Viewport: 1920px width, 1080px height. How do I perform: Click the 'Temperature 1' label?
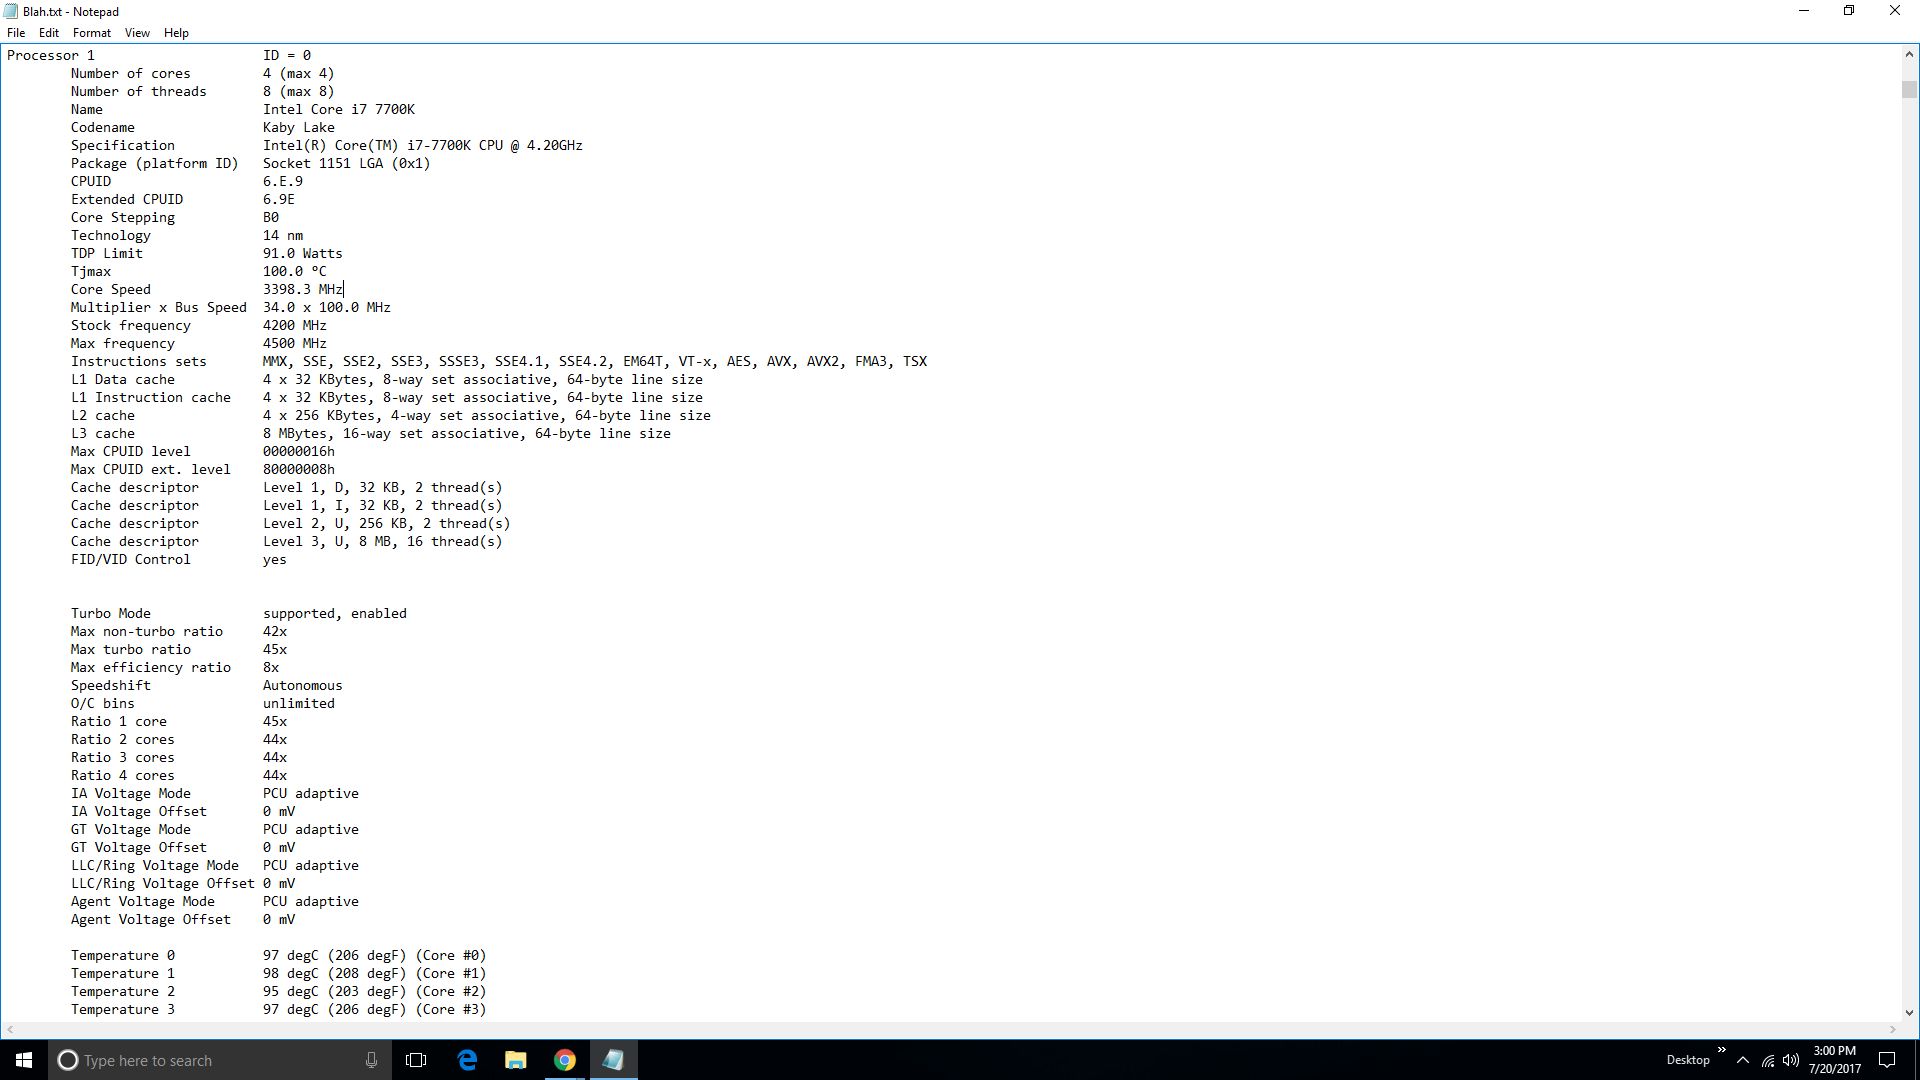coord(123,973)
